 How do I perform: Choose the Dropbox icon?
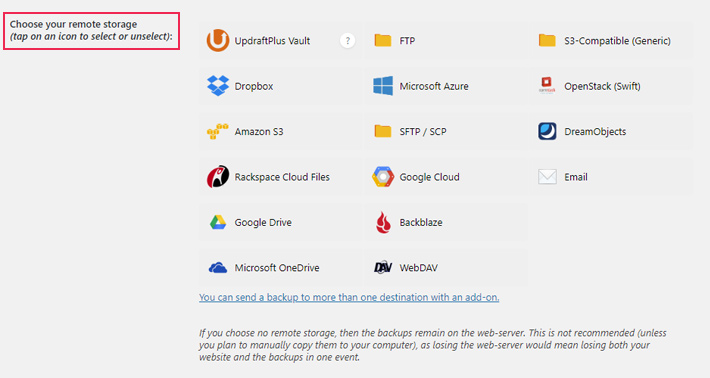click(218, 86)
